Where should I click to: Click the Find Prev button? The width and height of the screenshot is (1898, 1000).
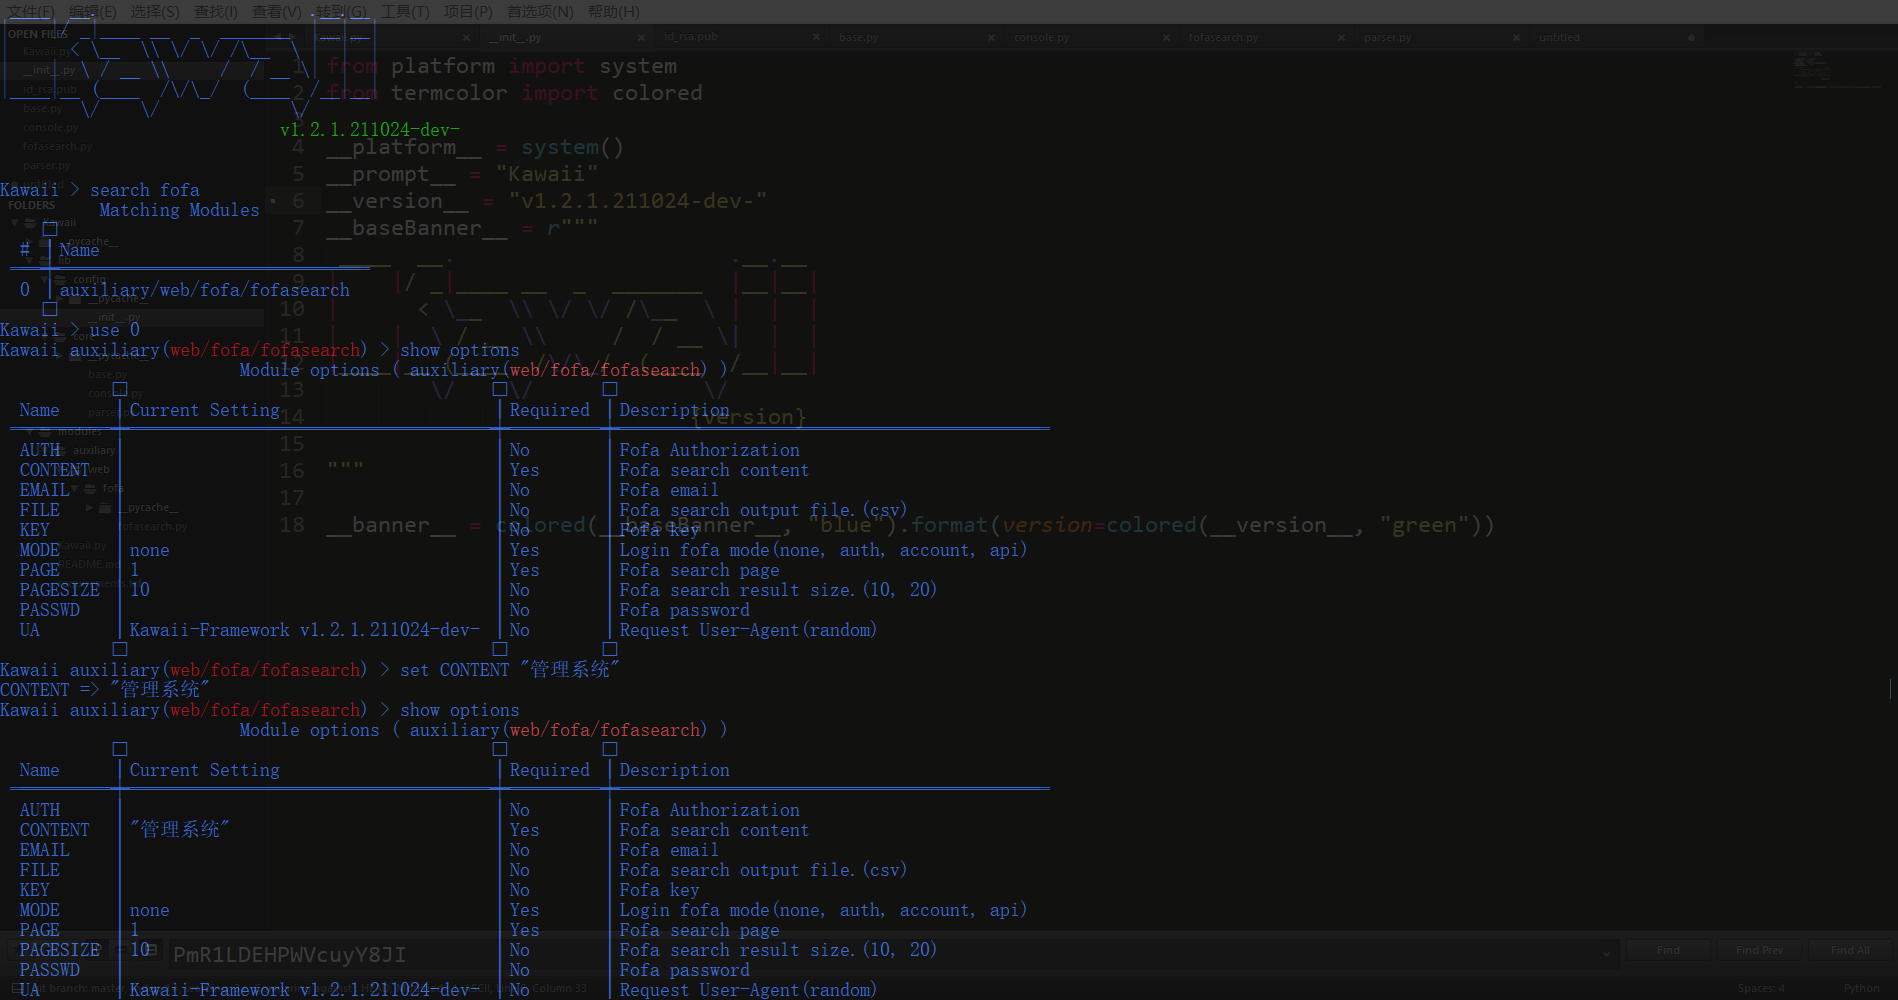coord(1759,950)
